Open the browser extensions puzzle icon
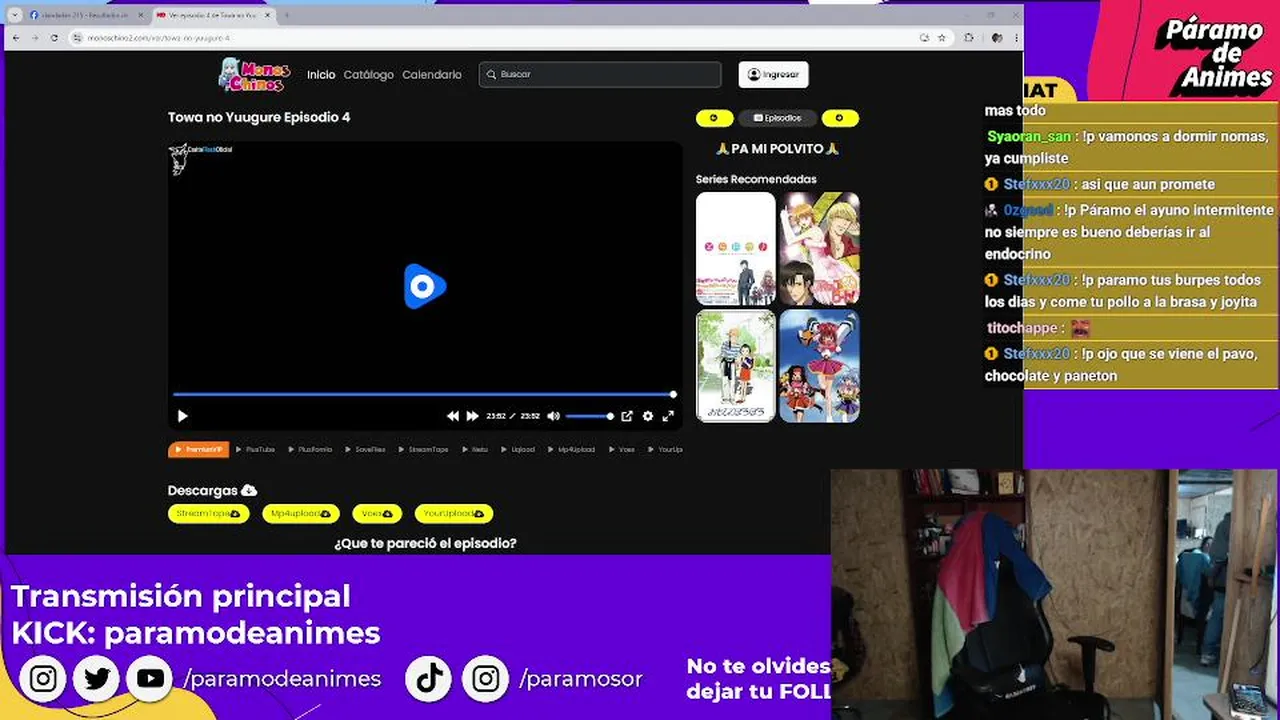This screenshot has width=1280, height=720. click(x=969, y=38)
